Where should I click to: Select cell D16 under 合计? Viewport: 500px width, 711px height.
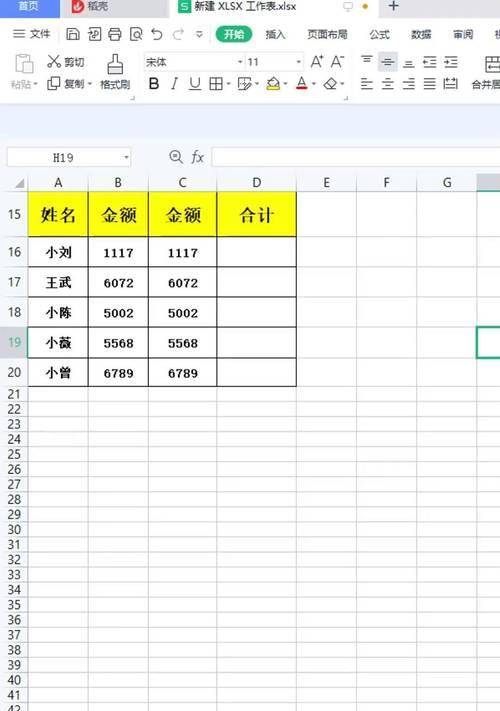257,252
